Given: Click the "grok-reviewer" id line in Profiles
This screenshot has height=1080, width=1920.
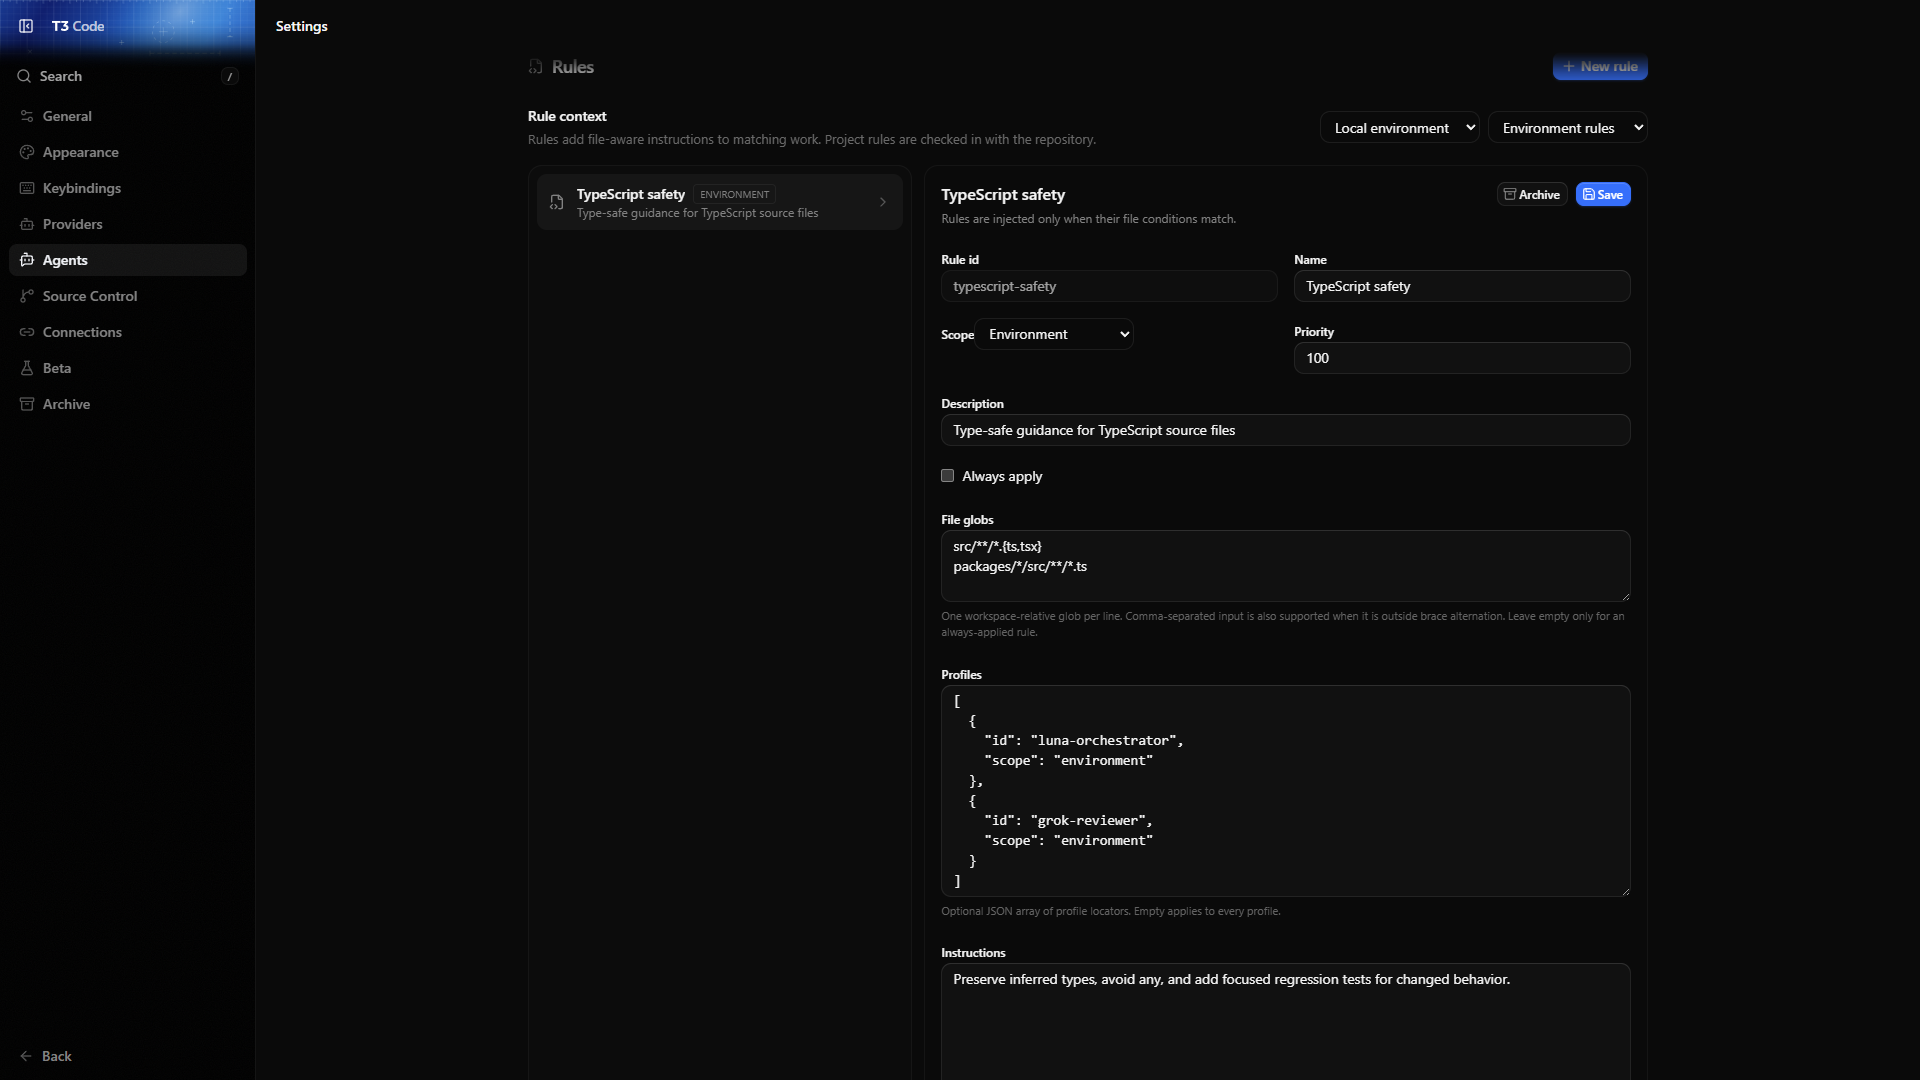Looking at the screenshot, I should [1068, 820].
